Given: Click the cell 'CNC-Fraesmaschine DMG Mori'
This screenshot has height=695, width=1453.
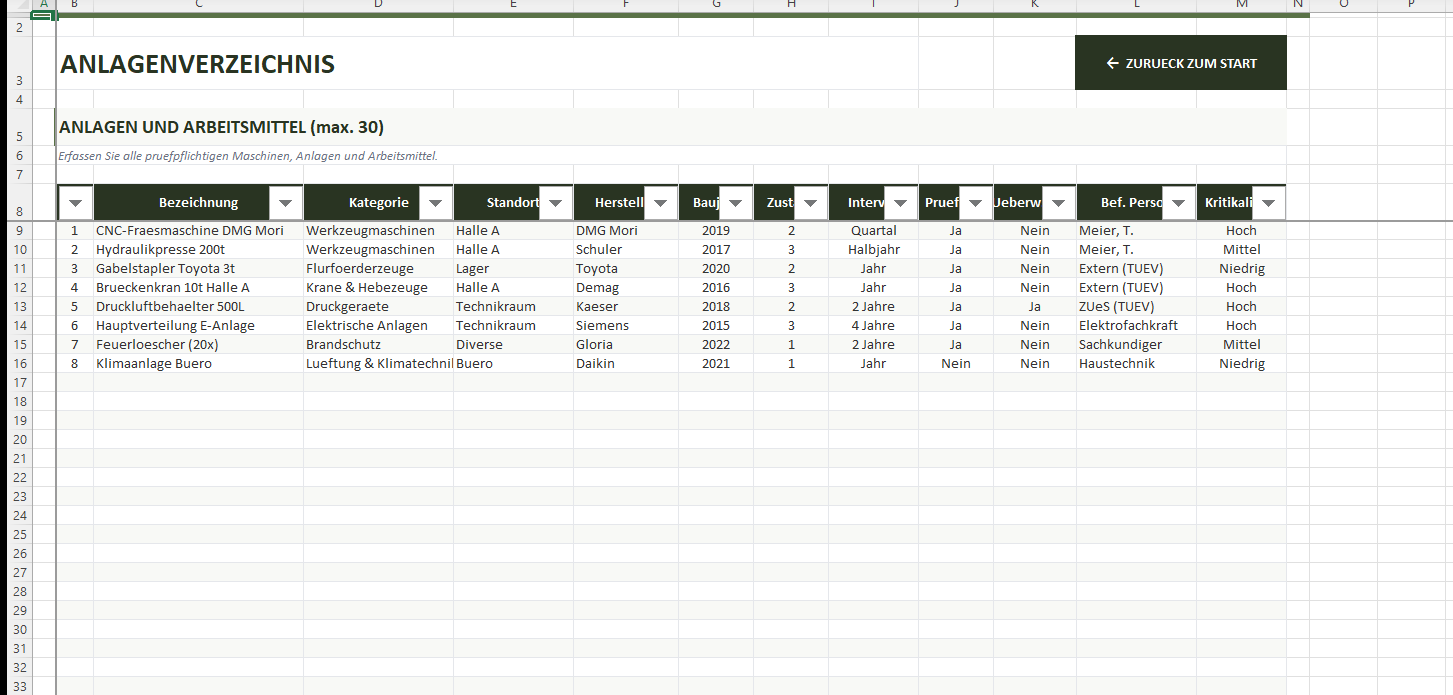Looking at the screenshot, I should coord(190,231).
